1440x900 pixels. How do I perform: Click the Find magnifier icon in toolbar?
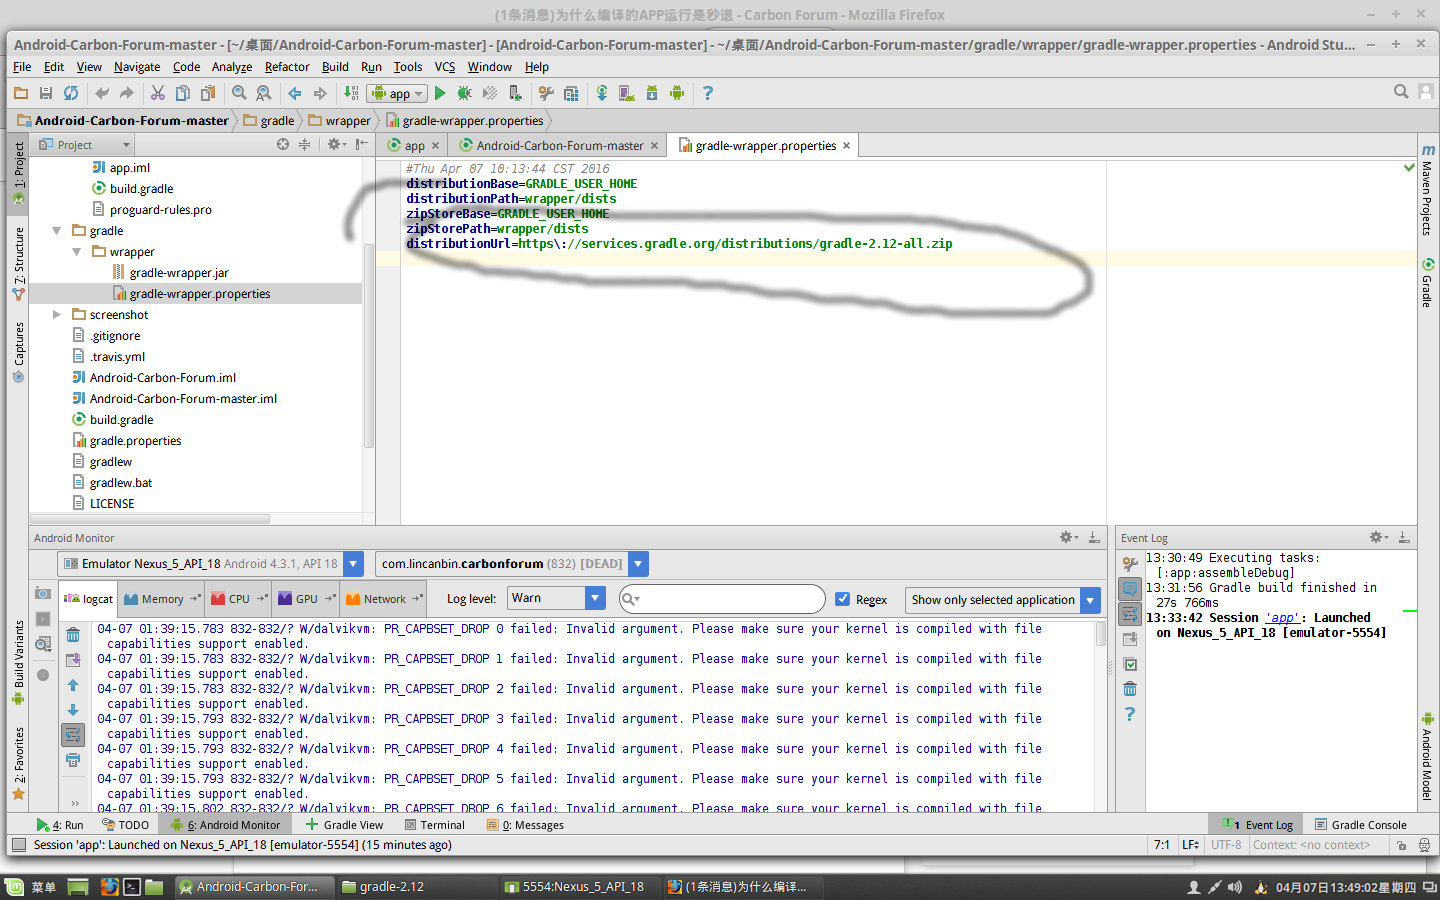point(239,93)
